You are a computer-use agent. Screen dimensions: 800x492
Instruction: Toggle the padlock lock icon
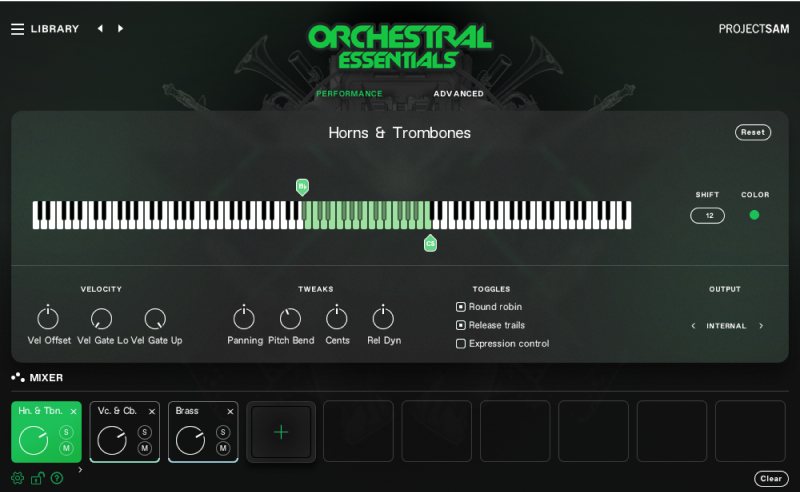click(x=37, y=478)
